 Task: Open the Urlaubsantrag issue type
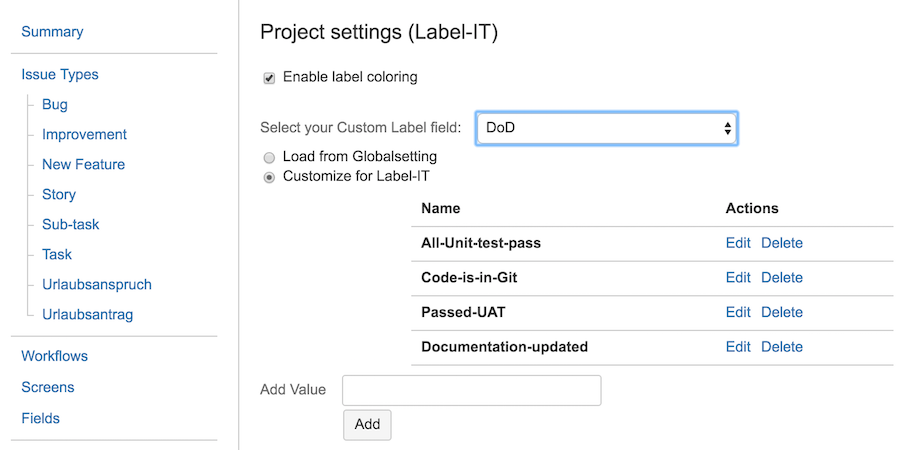[x=87, y=315]
